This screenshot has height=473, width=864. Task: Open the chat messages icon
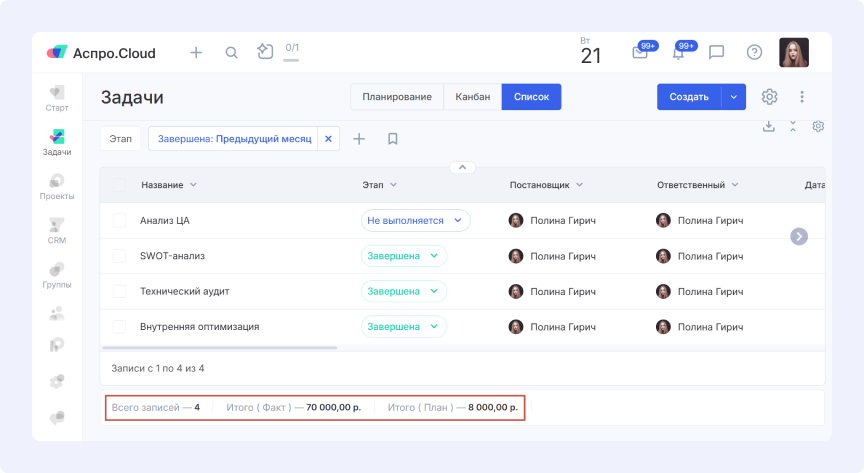(716, 53)
